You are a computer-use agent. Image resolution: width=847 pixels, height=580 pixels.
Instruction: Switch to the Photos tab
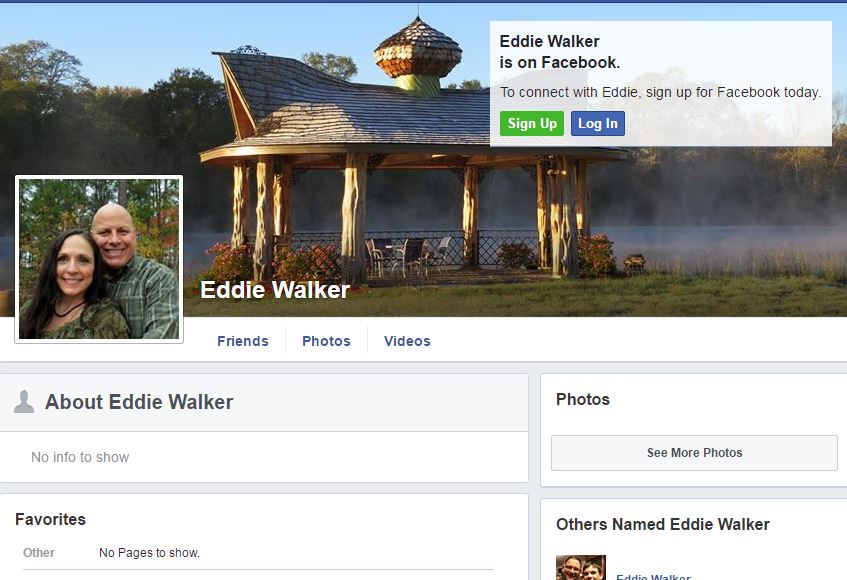pos(326,341)
